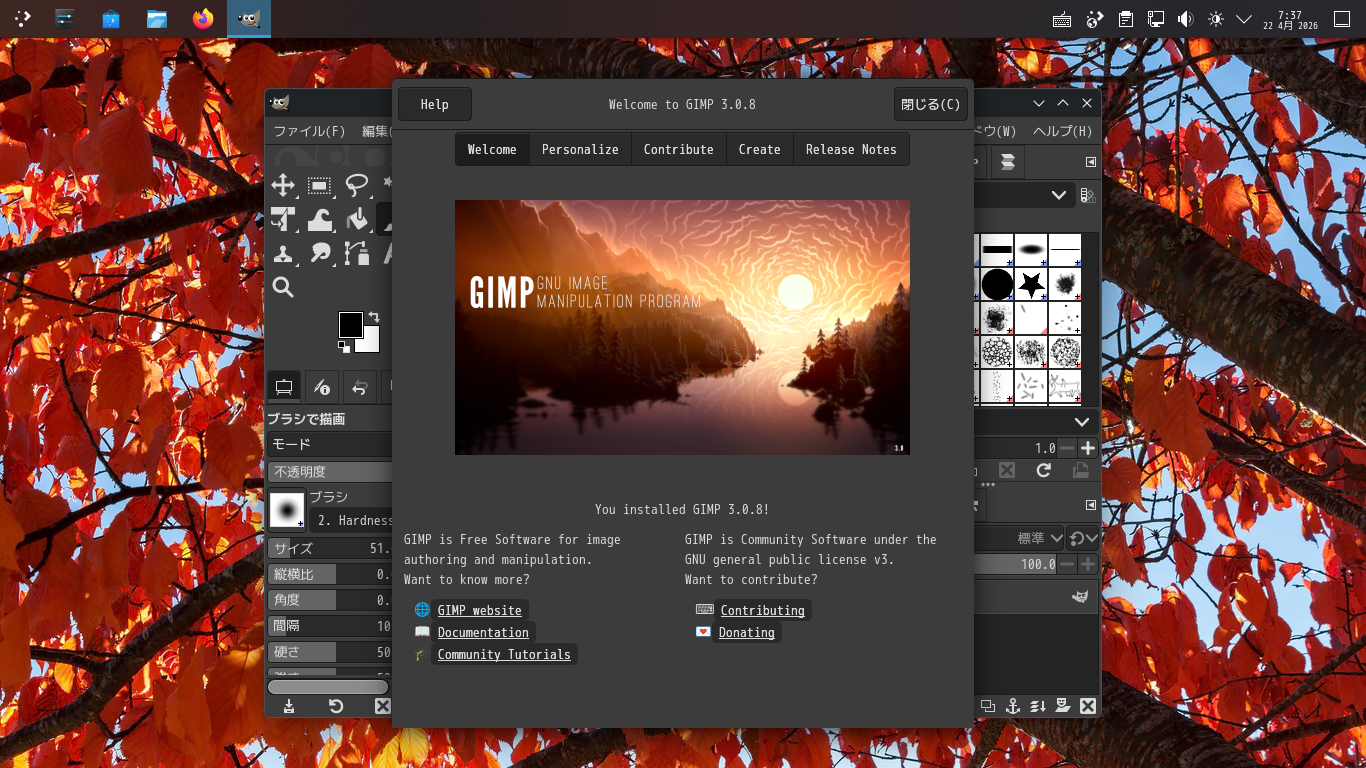Open the GIMP website link
Image resolution: width=1366 pixels, height=768 pixels.
click(x=479, y=610)
